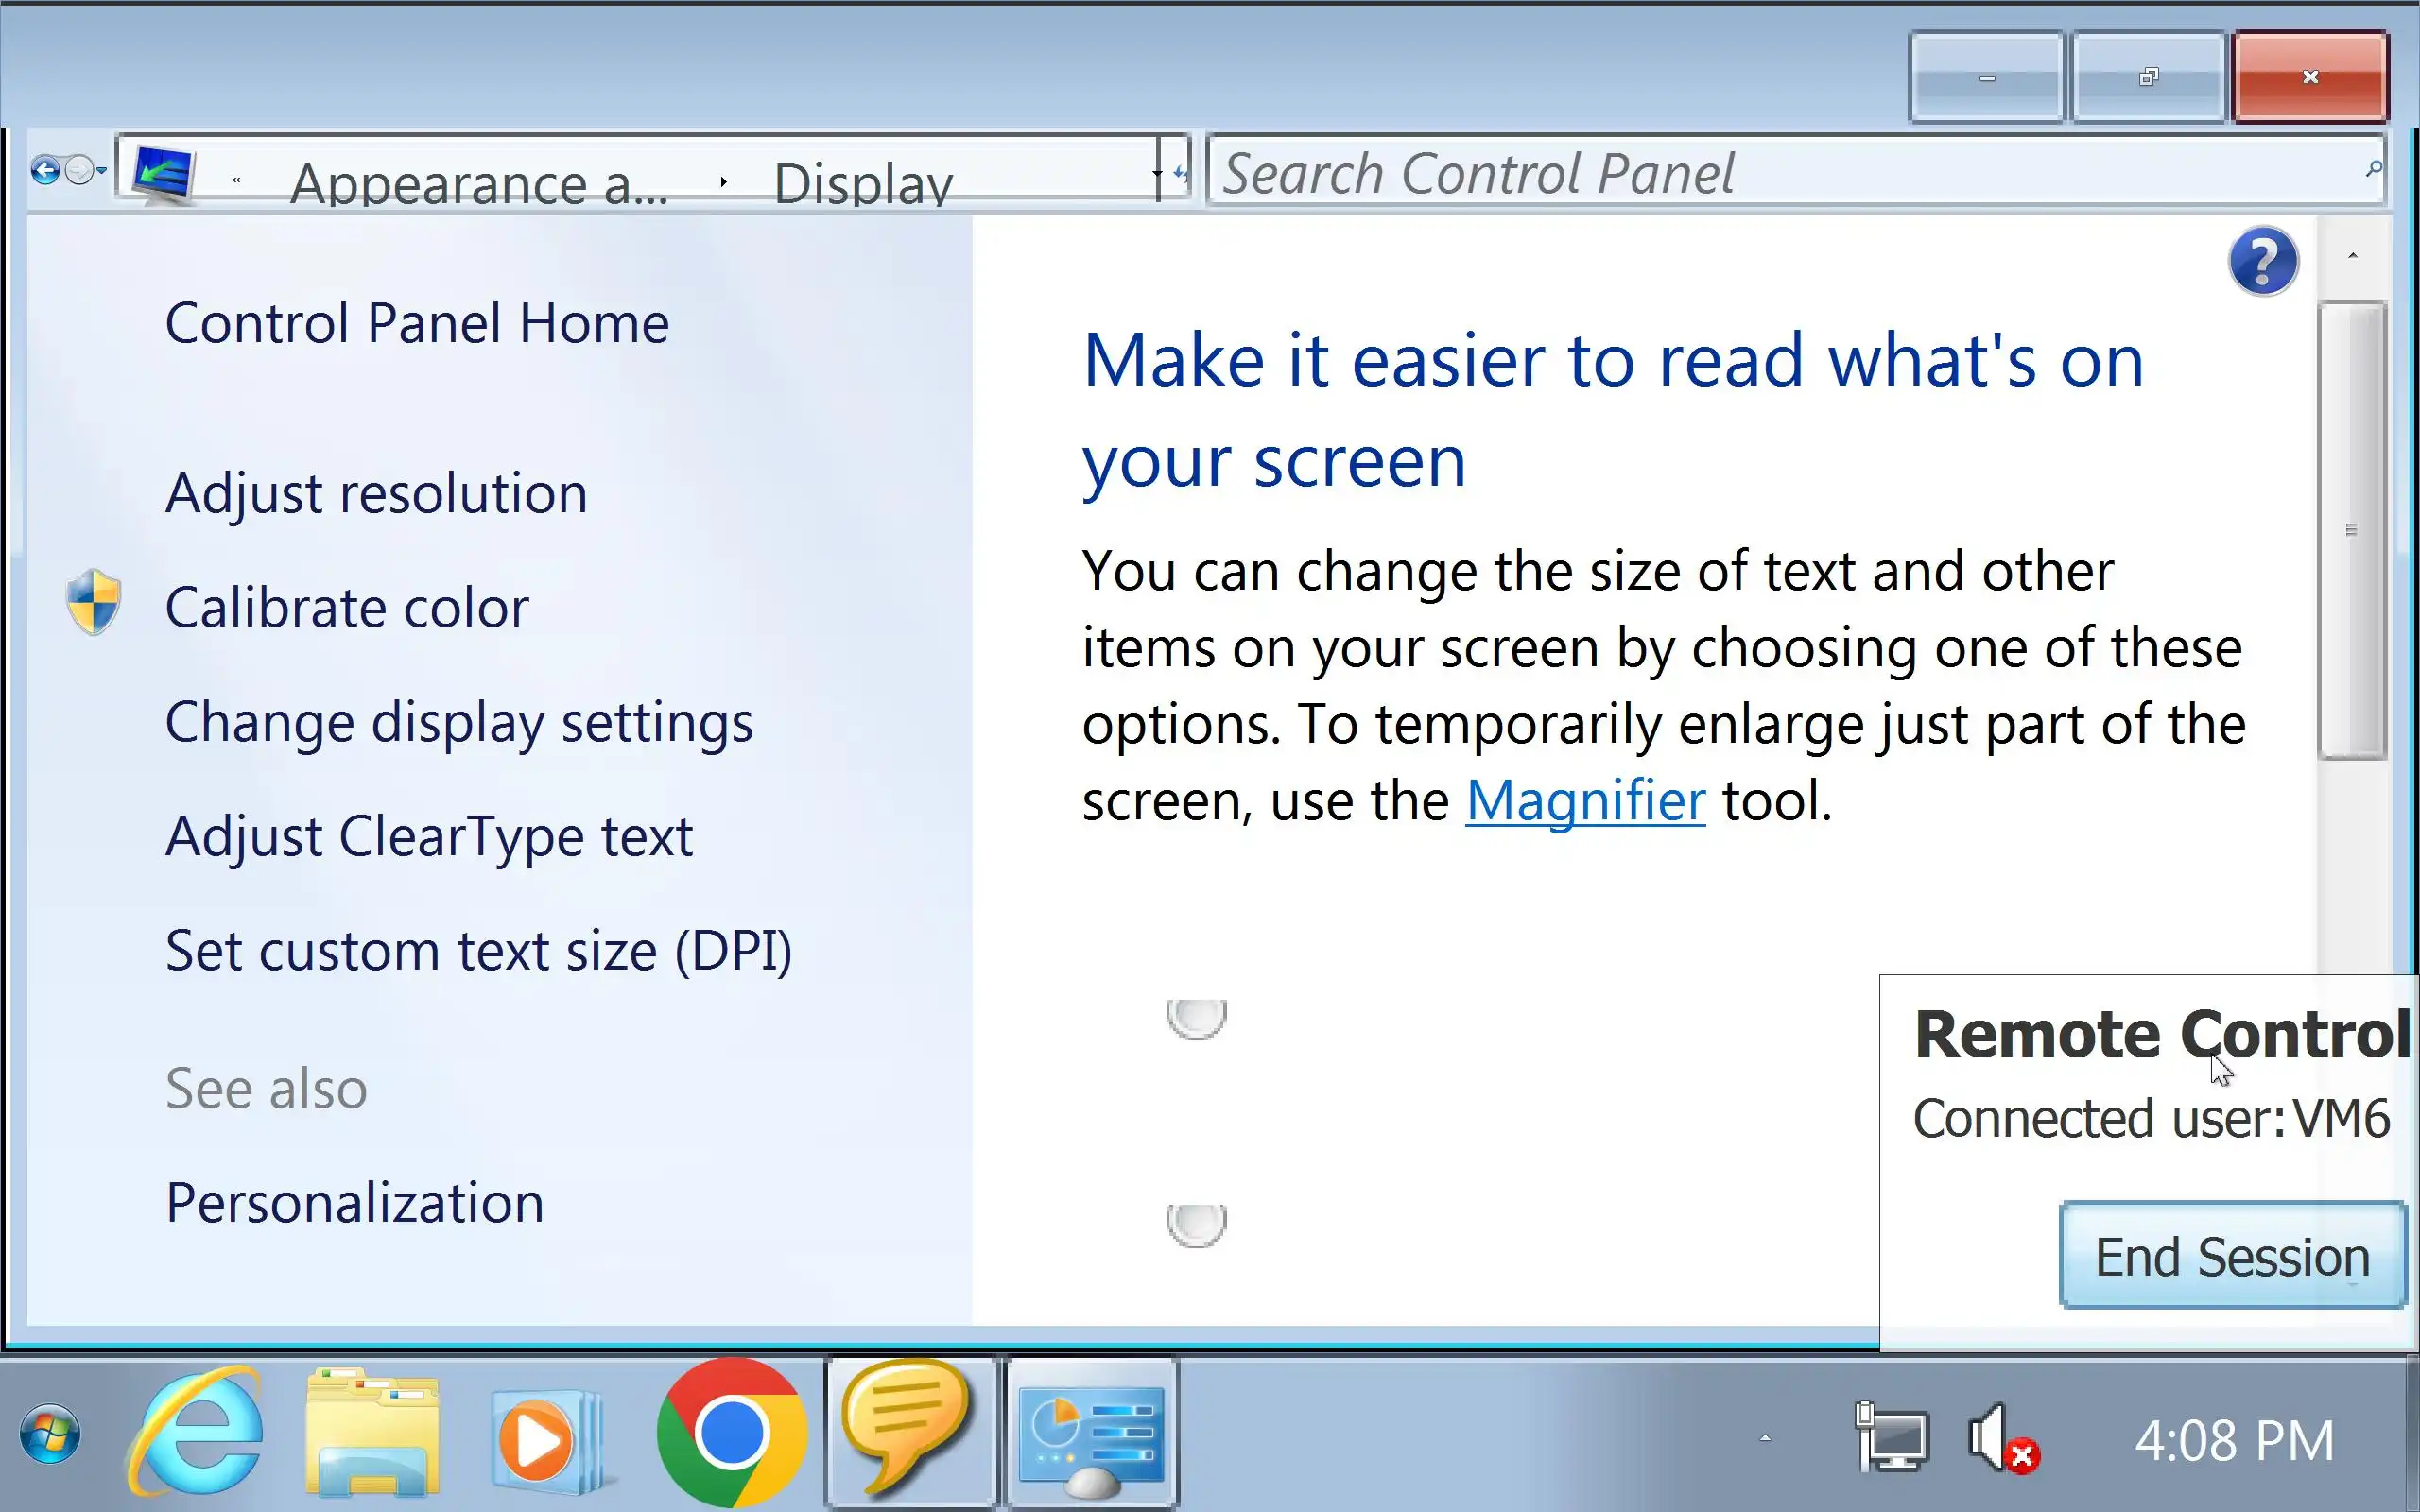
Task: Open the Calibrate color link
Action: tap(347, 608)
